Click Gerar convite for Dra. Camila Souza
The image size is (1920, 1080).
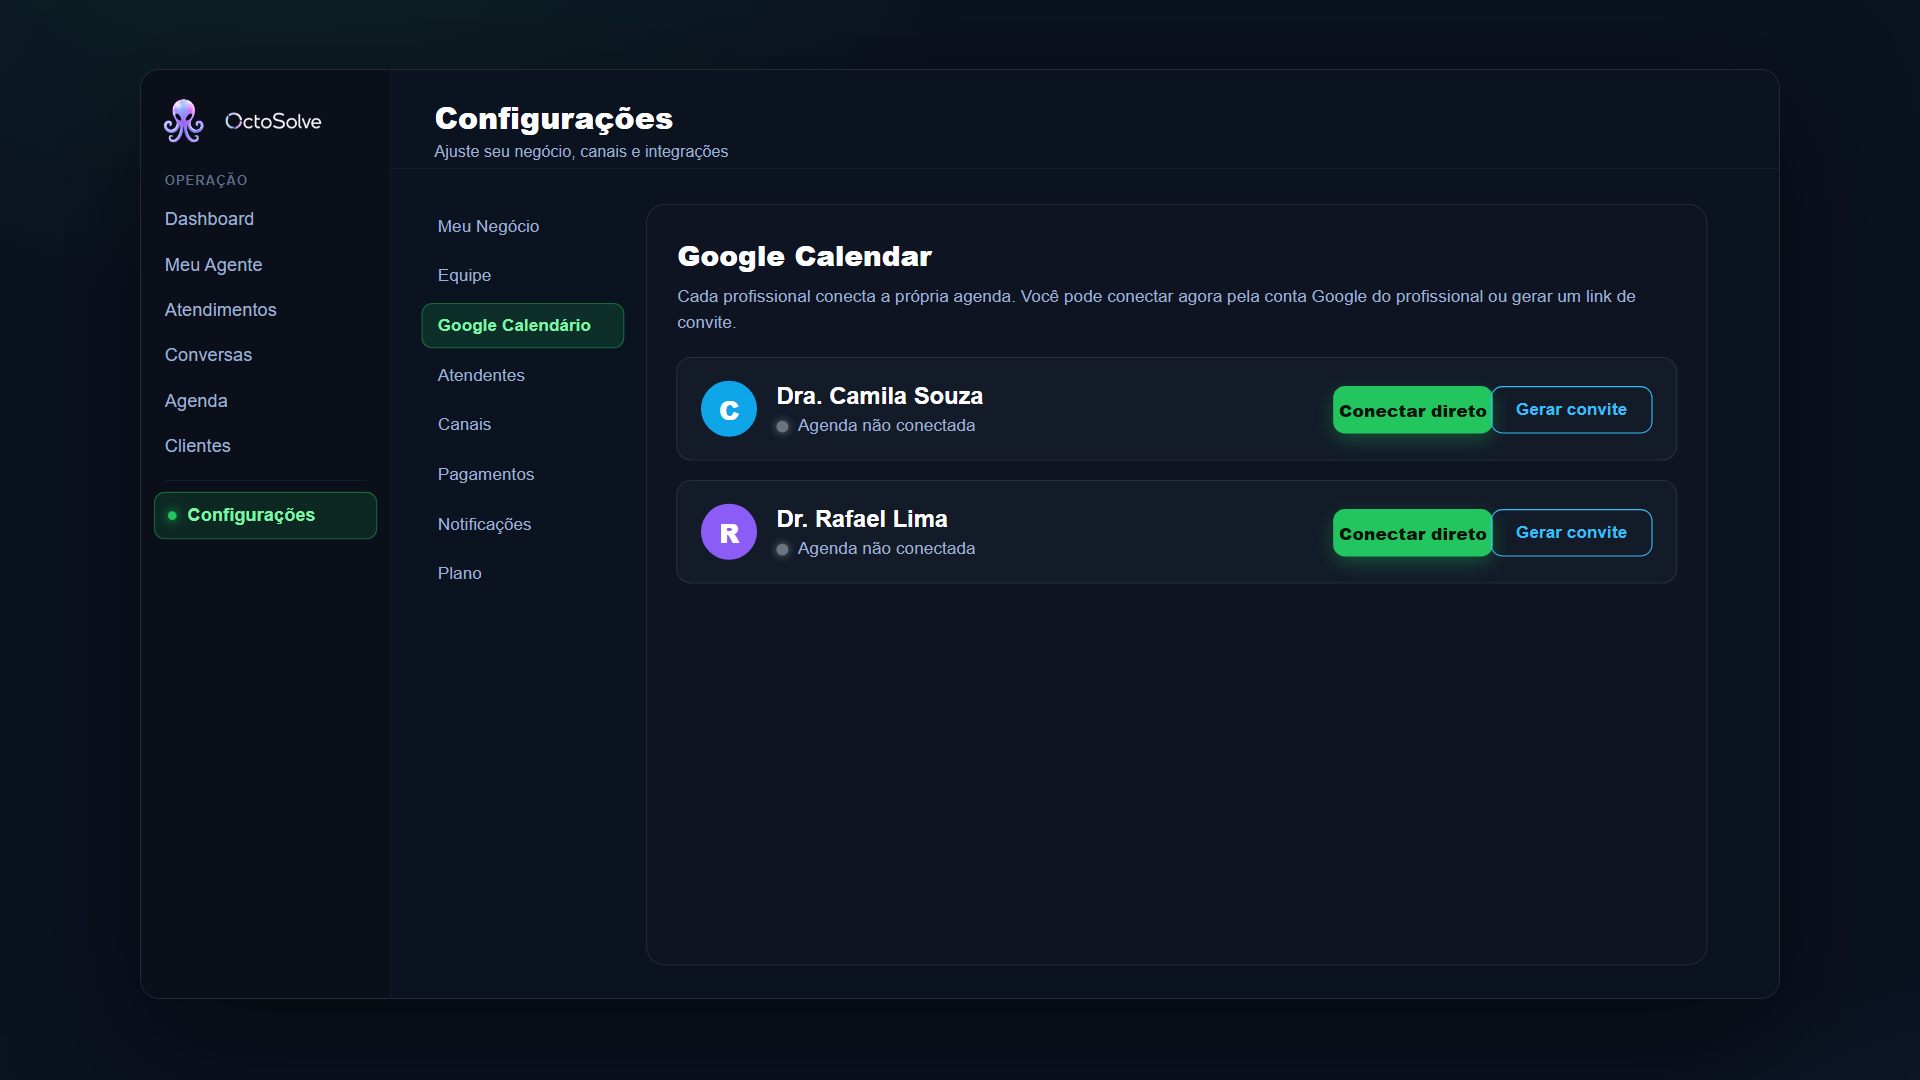(x=1571, y=410)
